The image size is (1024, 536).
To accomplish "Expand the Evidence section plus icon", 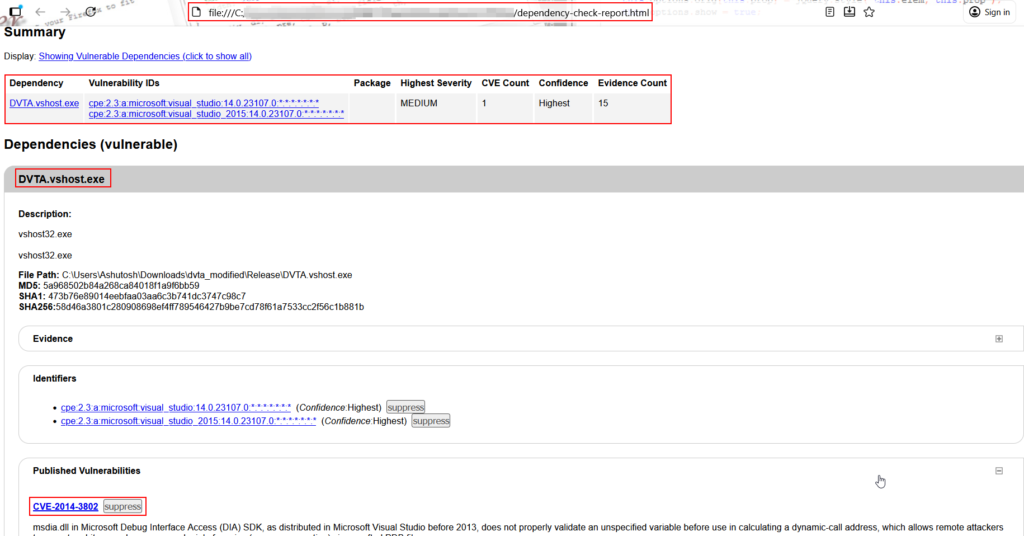I will (x=998, y=339).
